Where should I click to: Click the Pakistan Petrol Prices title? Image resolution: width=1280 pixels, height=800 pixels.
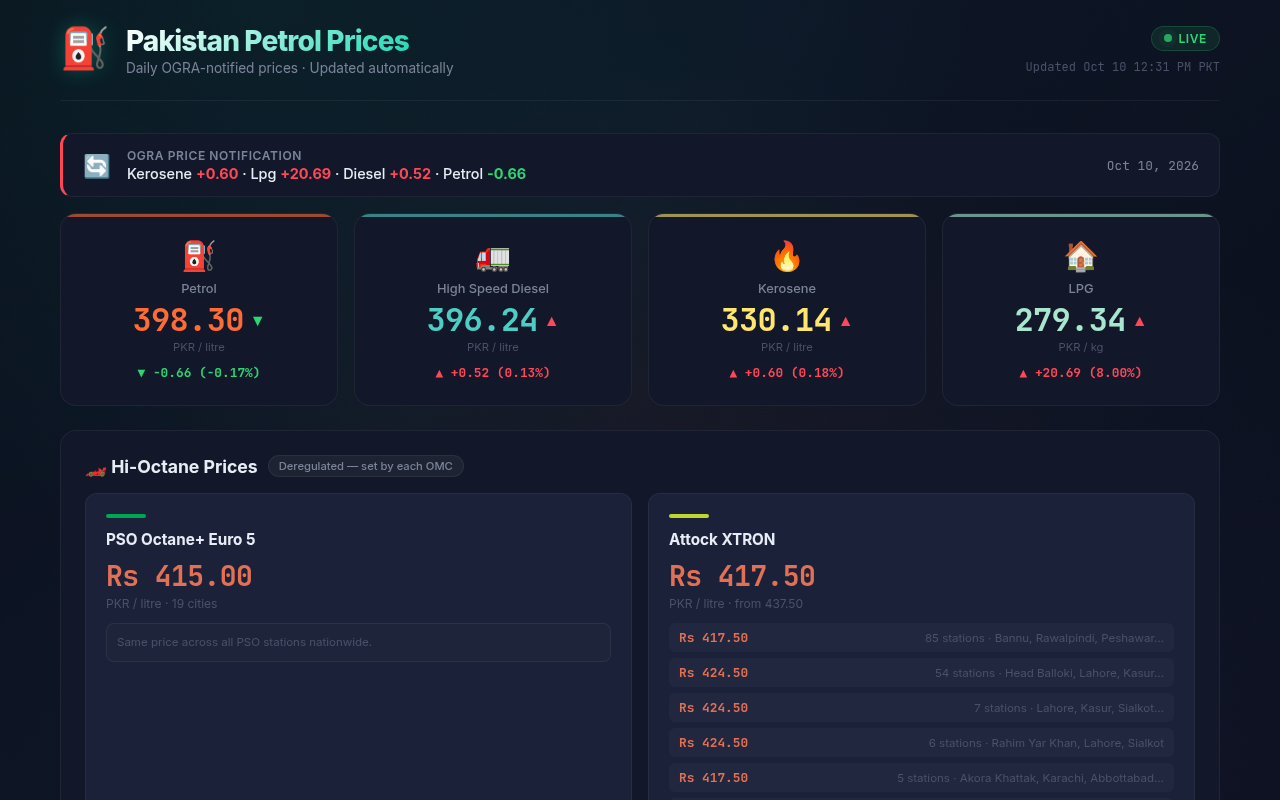pyautogui.click(x=267, y=41)
